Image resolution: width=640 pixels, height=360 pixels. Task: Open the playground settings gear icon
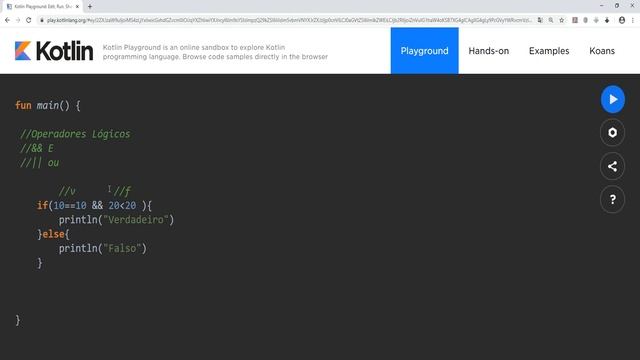pyautogui.click(x=612, y=133)
